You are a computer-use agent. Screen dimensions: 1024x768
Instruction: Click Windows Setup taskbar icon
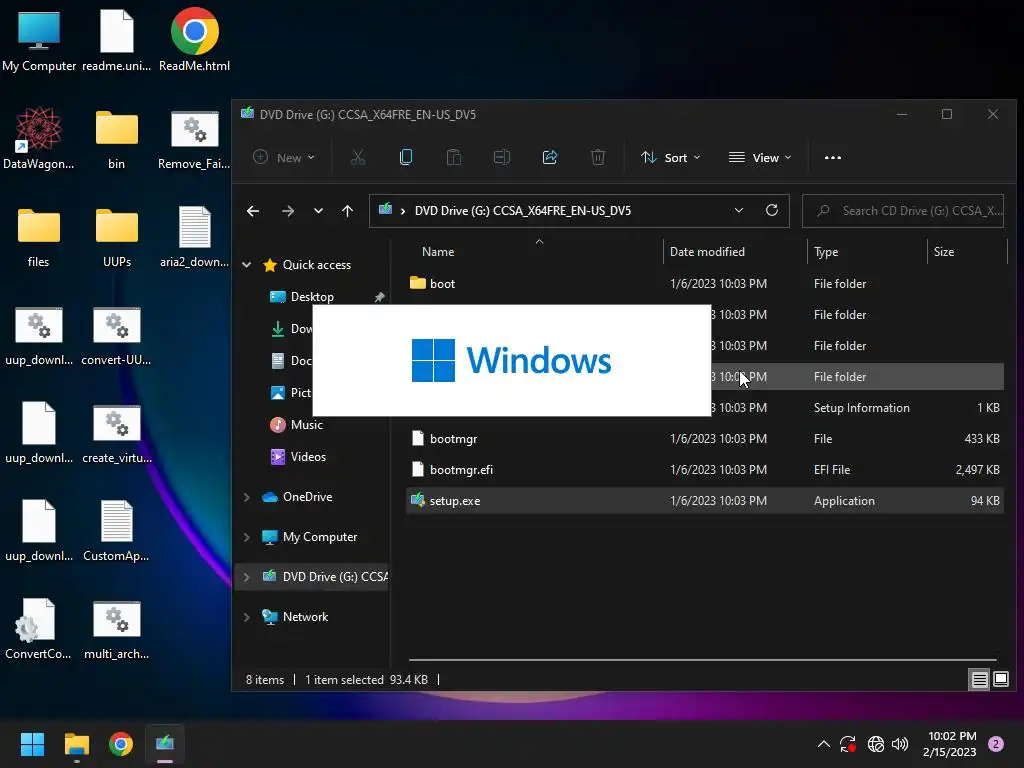point(165,744)
